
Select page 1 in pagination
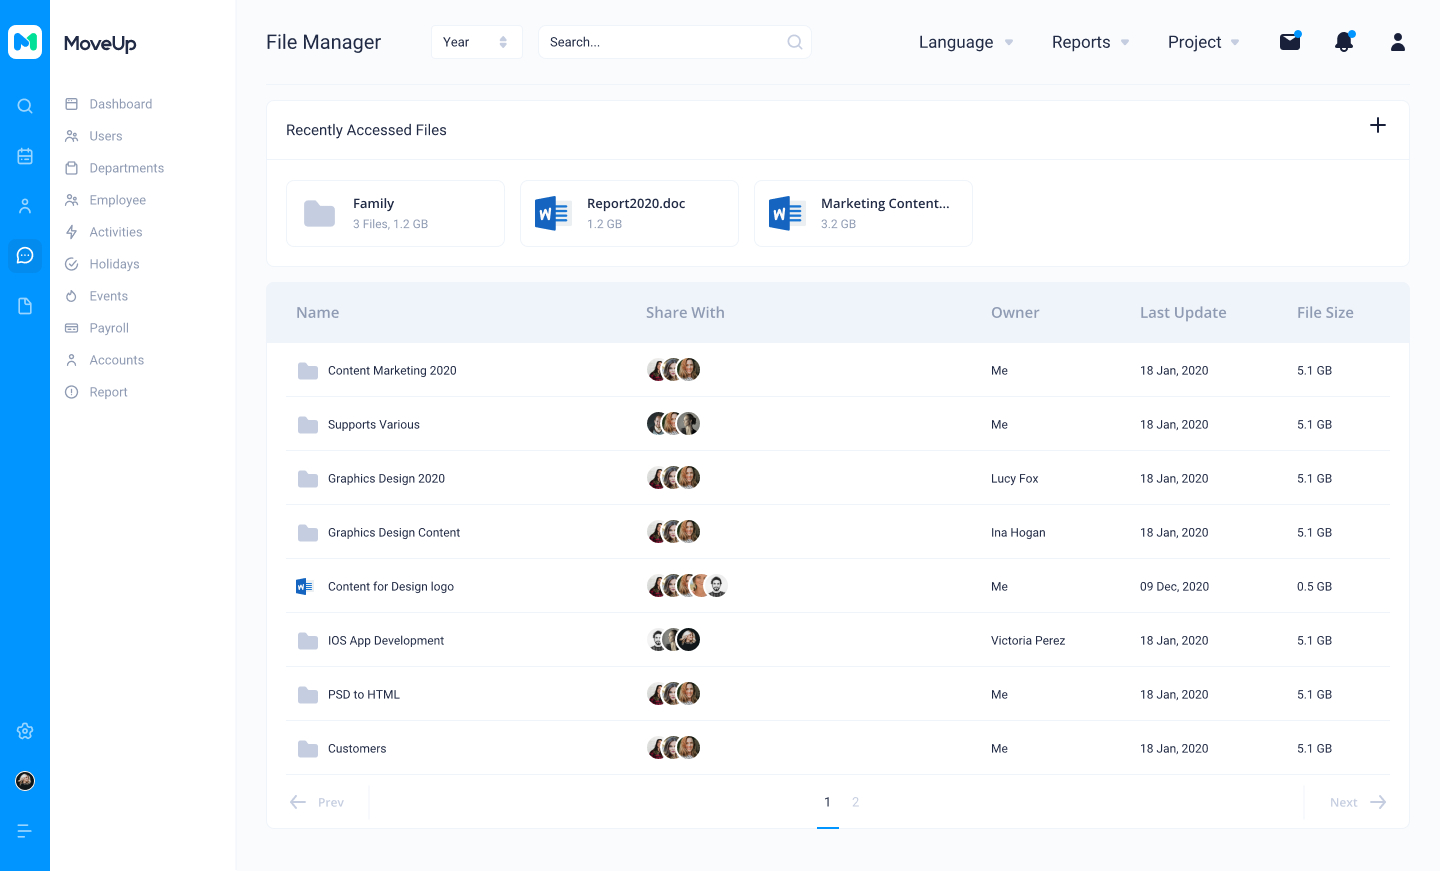pos(828,802)
